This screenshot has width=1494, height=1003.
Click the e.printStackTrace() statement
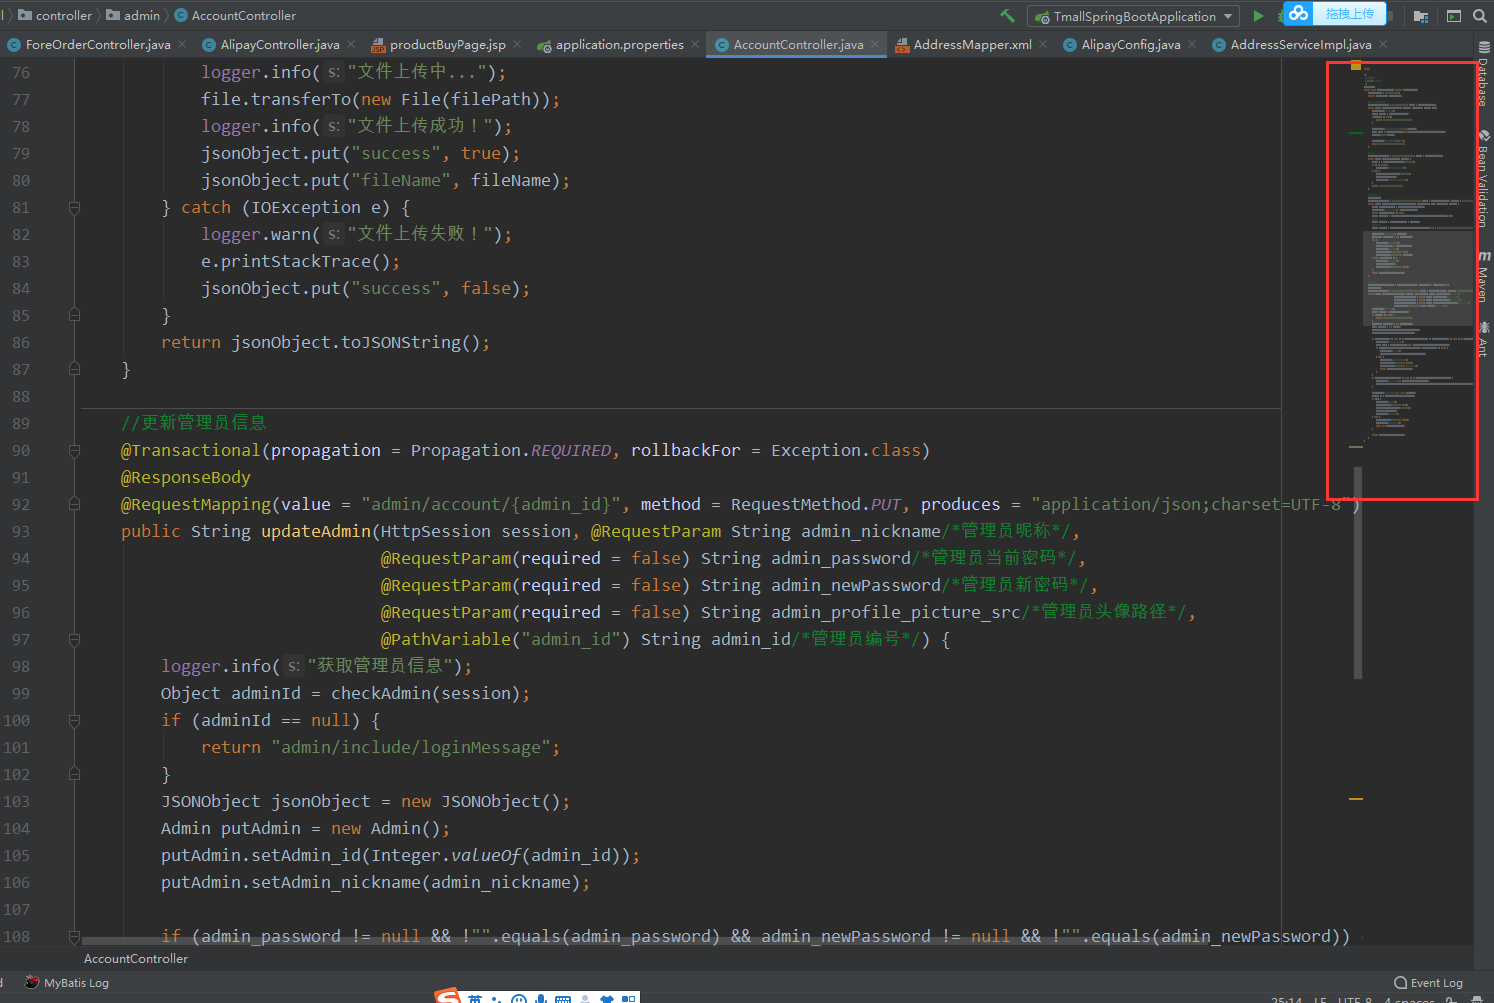[x=300, y=261]
